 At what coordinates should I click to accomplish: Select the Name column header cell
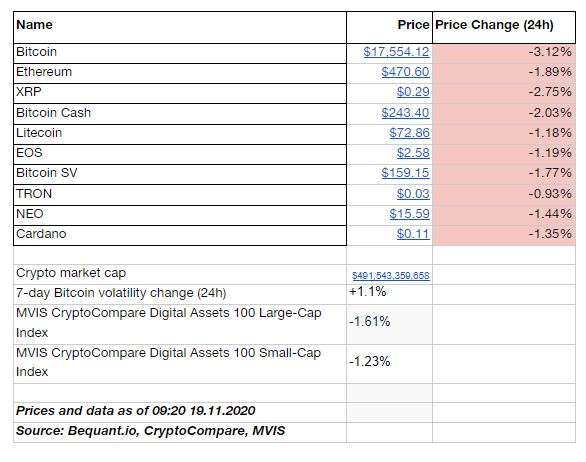coord(180,27)
